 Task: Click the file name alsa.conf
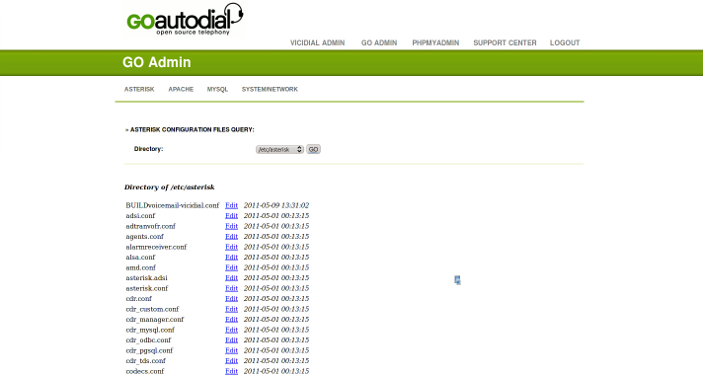coord(140,257)
